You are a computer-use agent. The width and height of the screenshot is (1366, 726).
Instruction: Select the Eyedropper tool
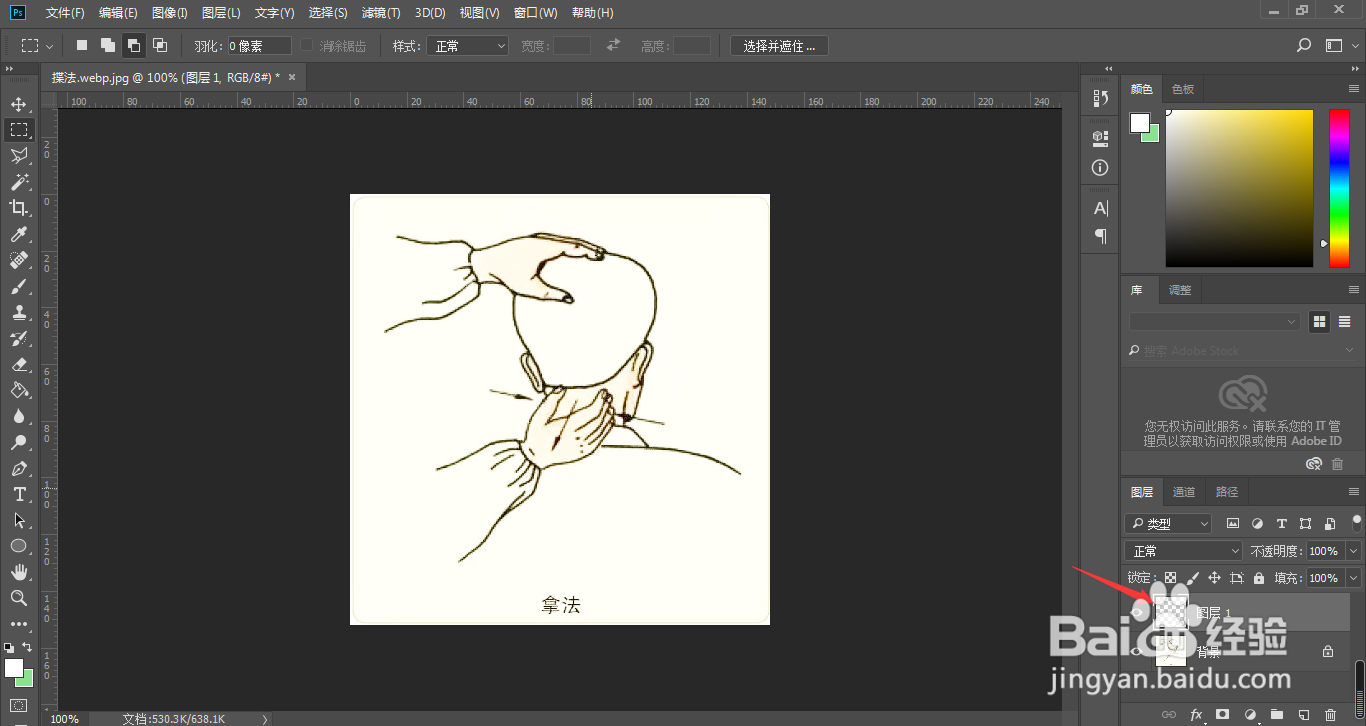pyautogui.click(x=19, y=234)
